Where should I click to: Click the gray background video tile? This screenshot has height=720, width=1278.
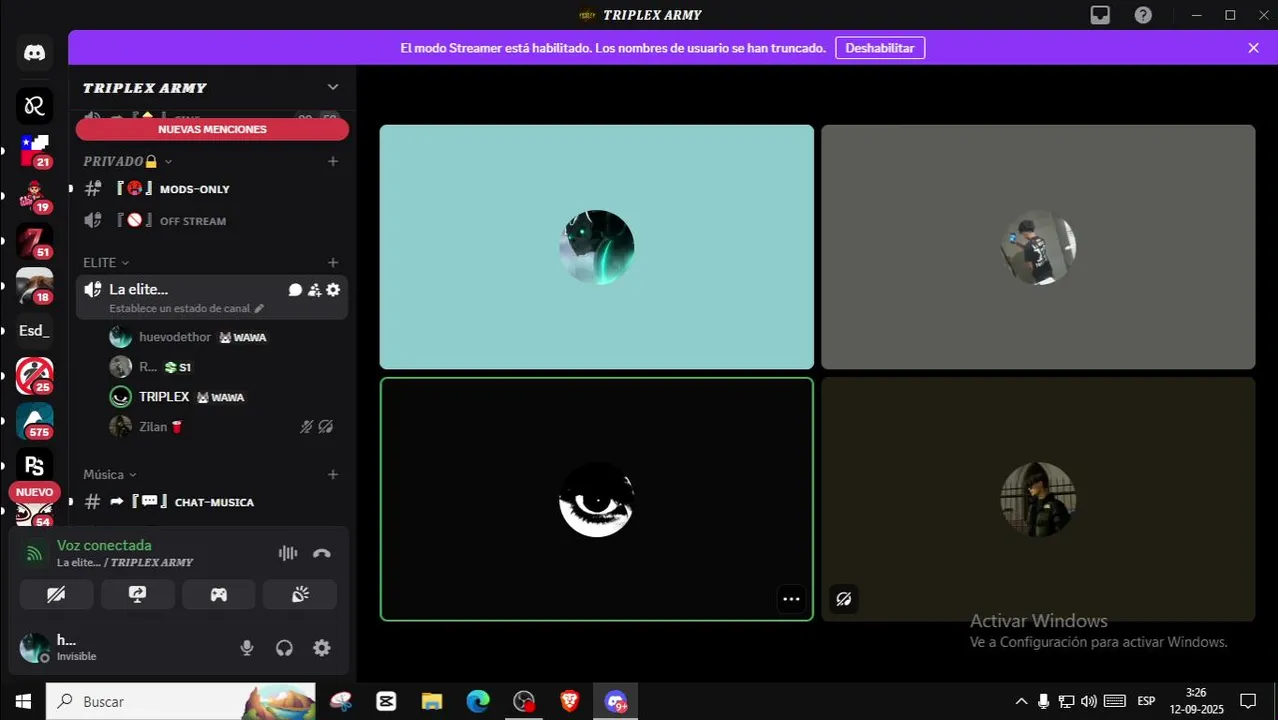[x=1038, y=247]
